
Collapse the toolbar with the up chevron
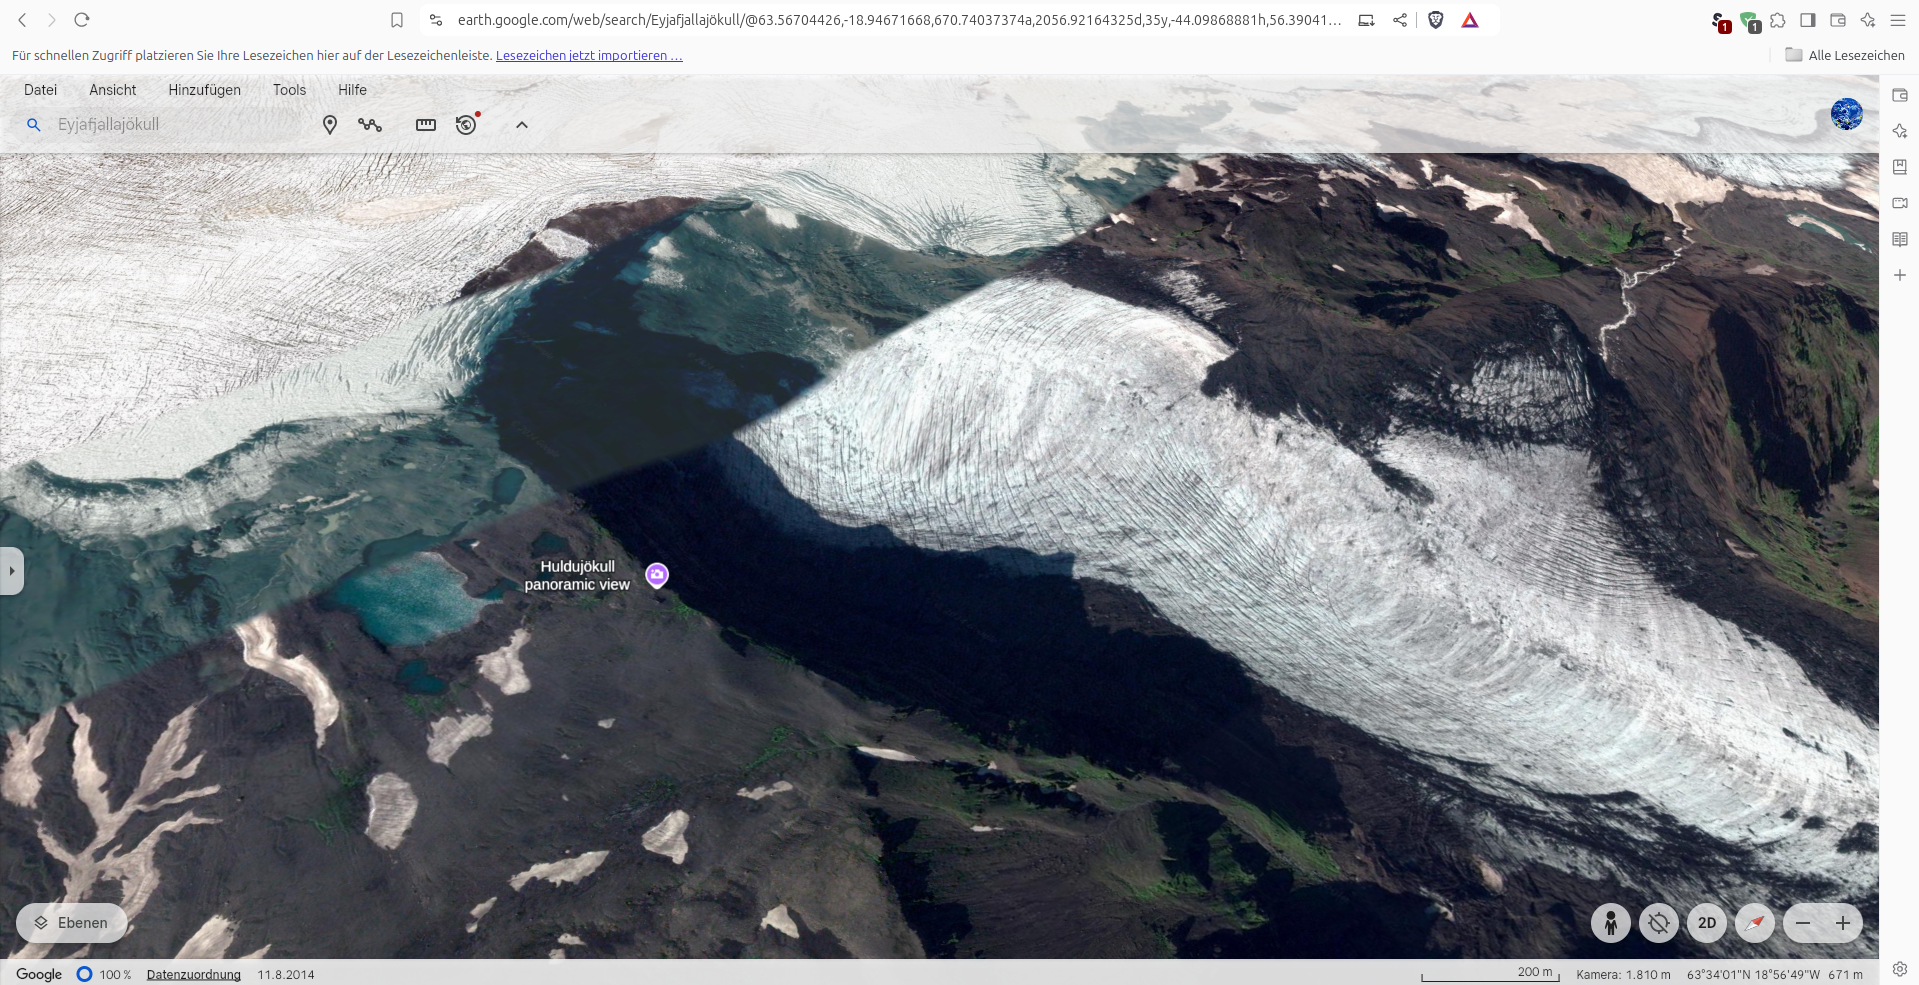(x=521, y=125)
